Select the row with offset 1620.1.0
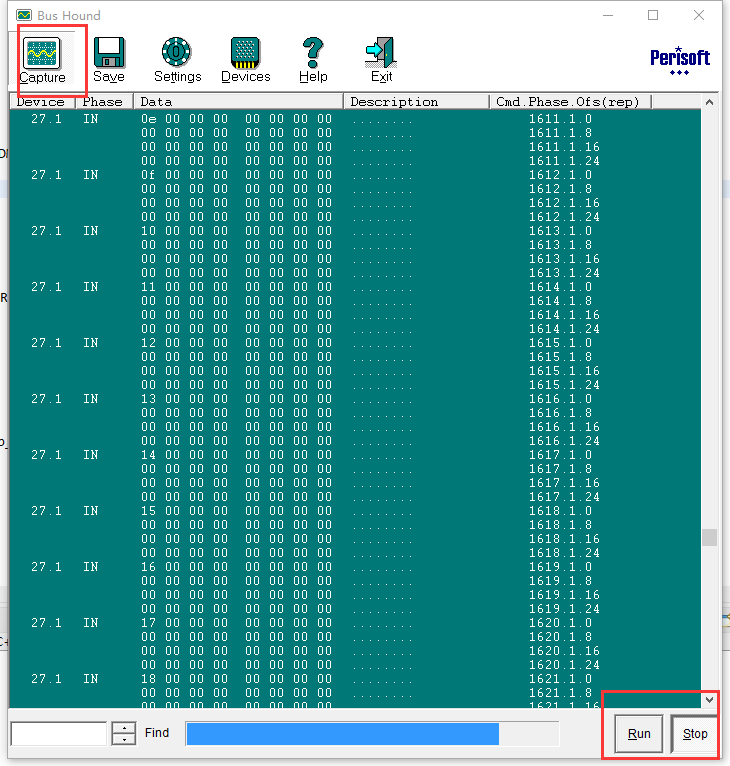Image resolution: width=730 pixels, height=766 pixels. click(x=355, y=623)
